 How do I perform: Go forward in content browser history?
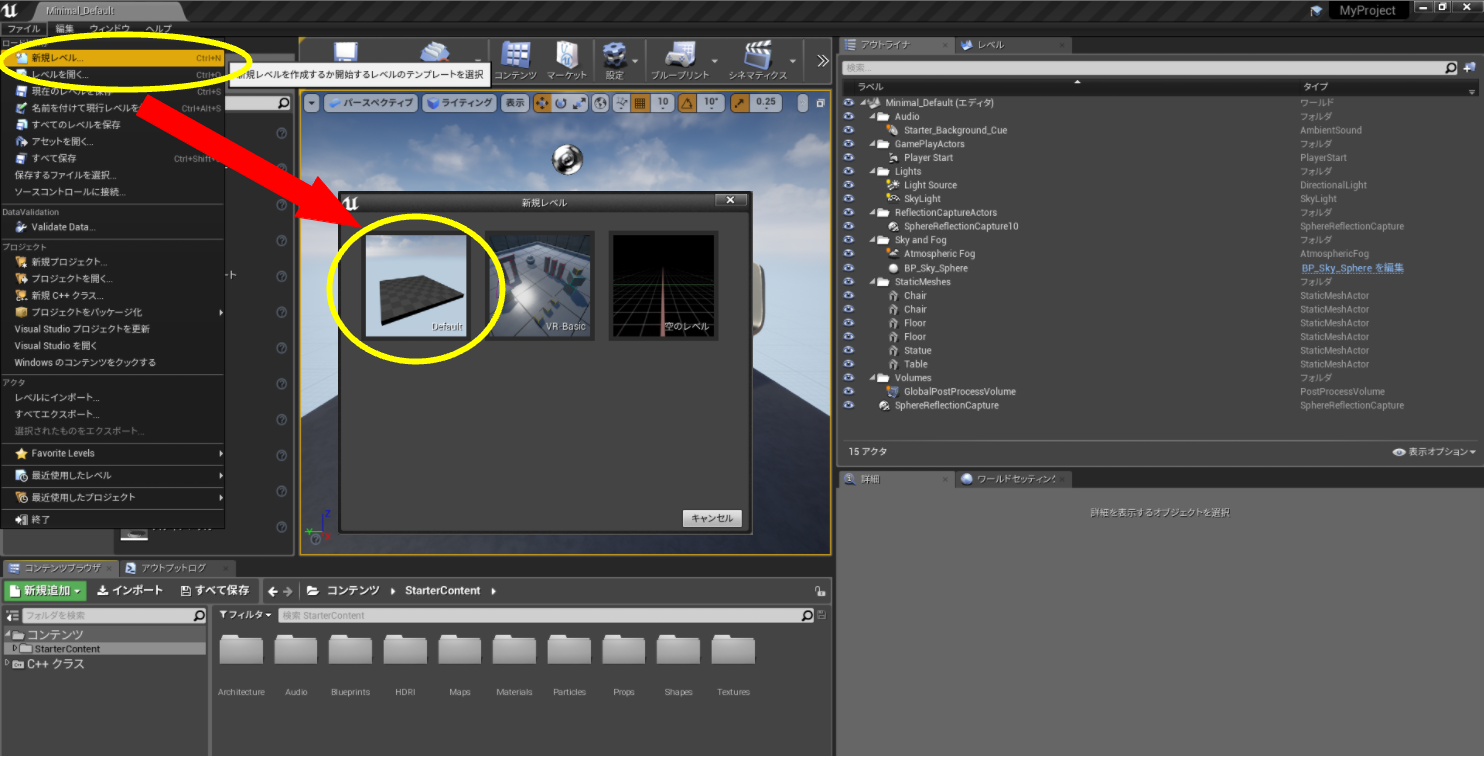288,591
